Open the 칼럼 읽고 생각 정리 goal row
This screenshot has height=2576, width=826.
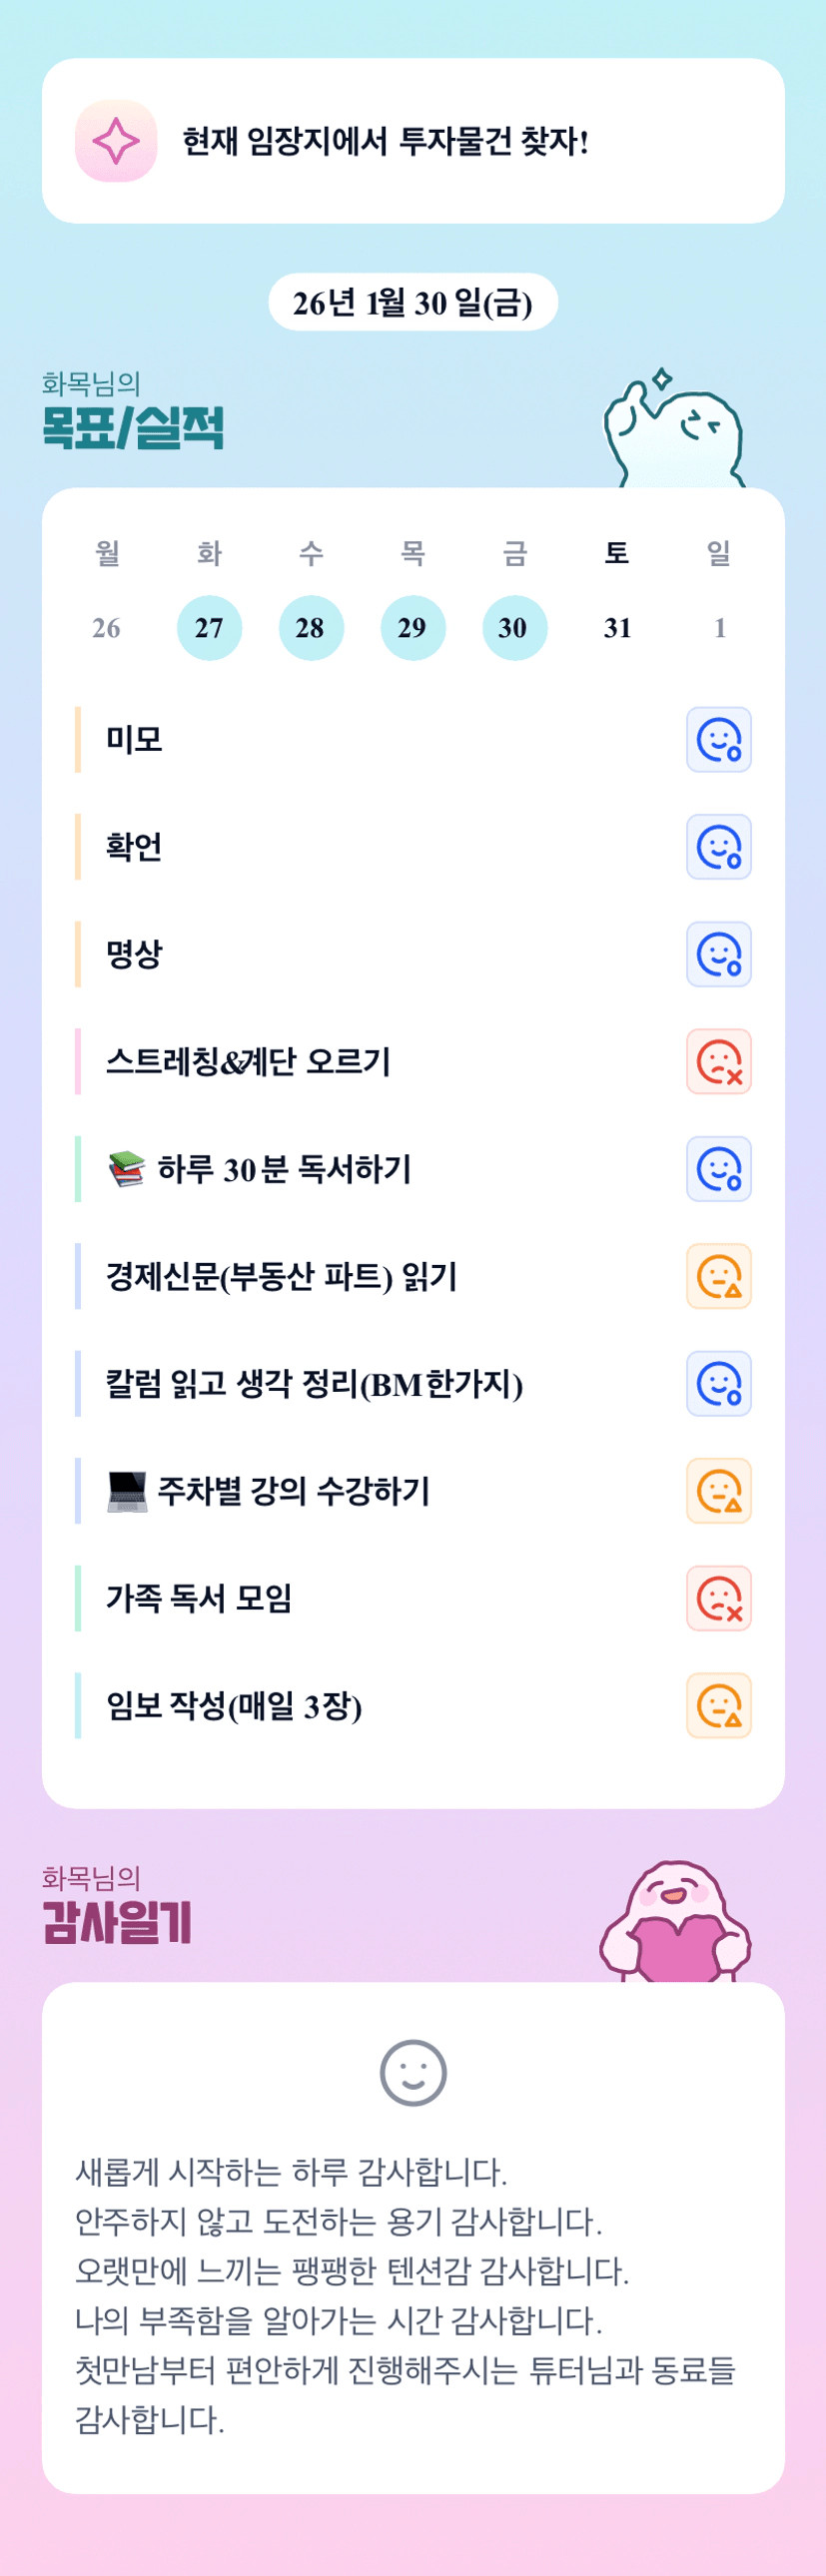coord(314,1384)
